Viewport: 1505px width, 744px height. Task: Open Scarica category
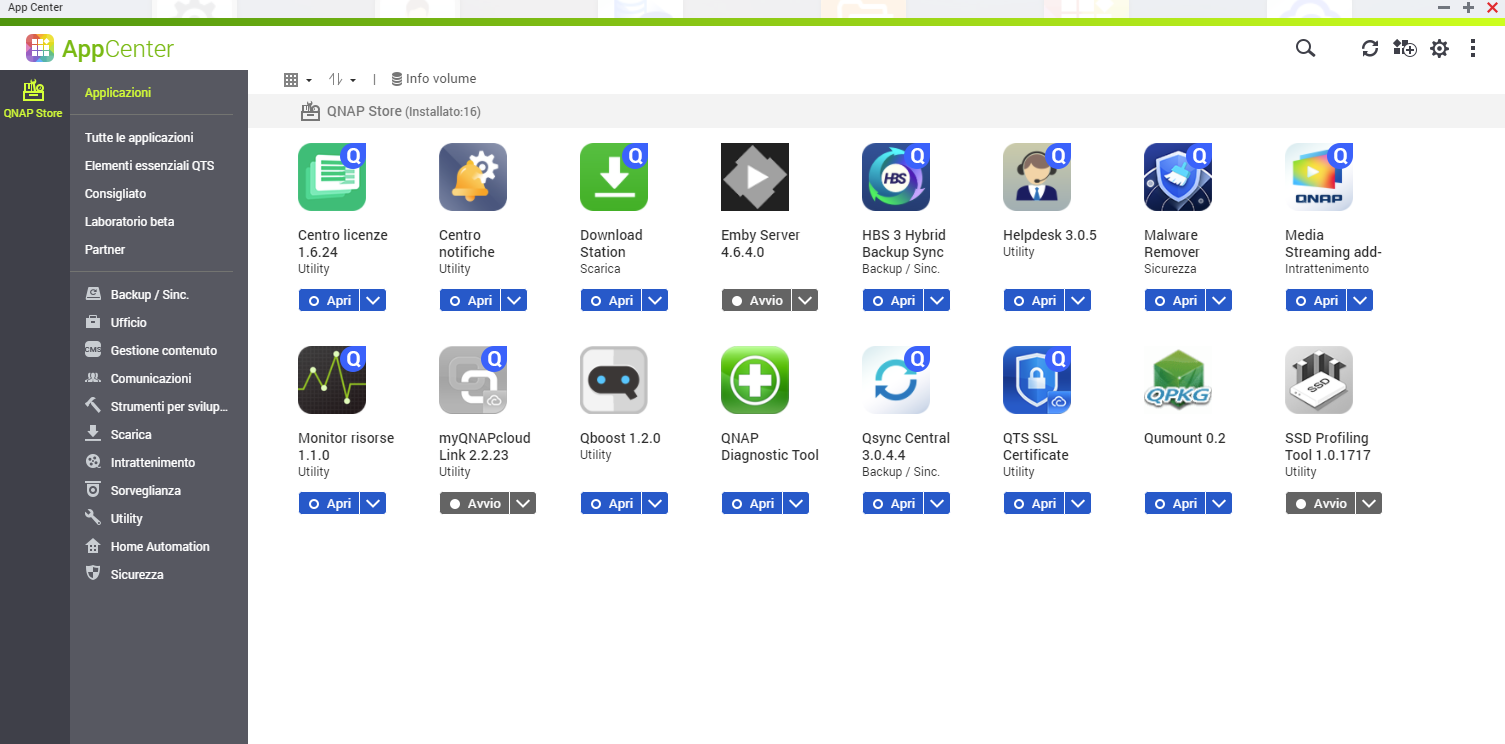click(118, 435)
